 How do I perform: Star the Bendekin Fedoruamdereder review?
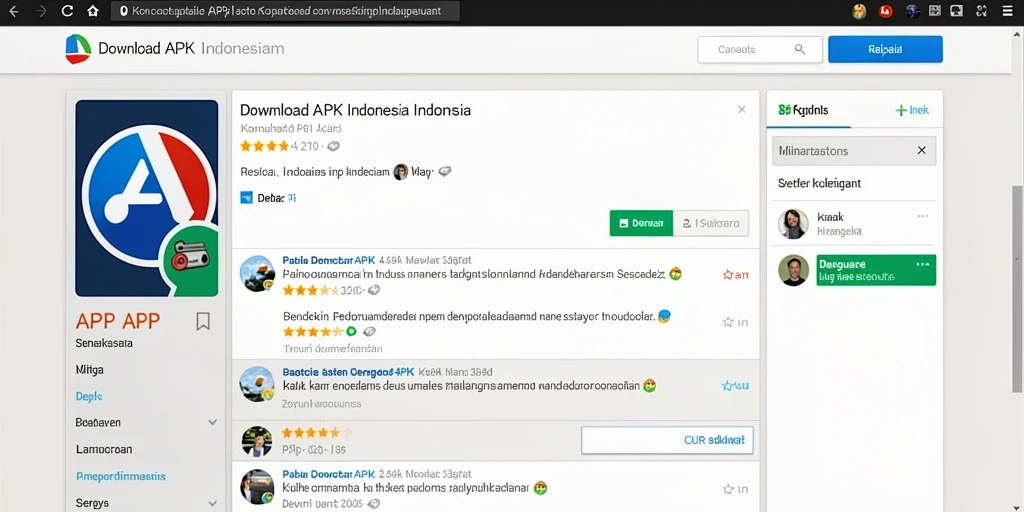point(735,322)
